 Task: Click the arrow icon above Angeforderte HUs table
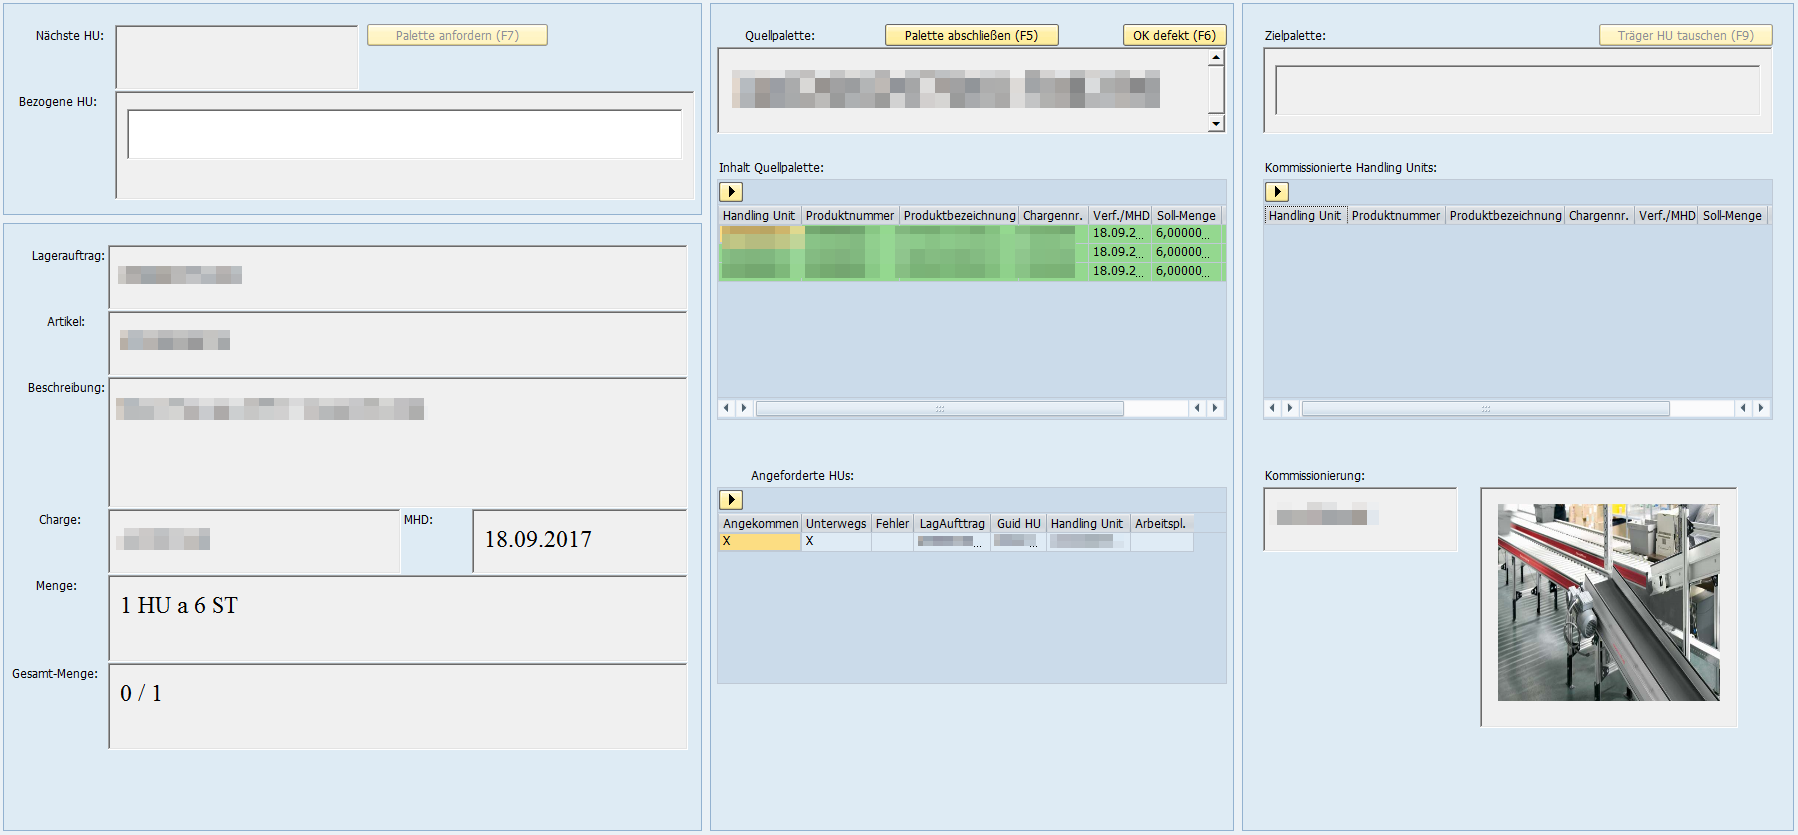731,500
